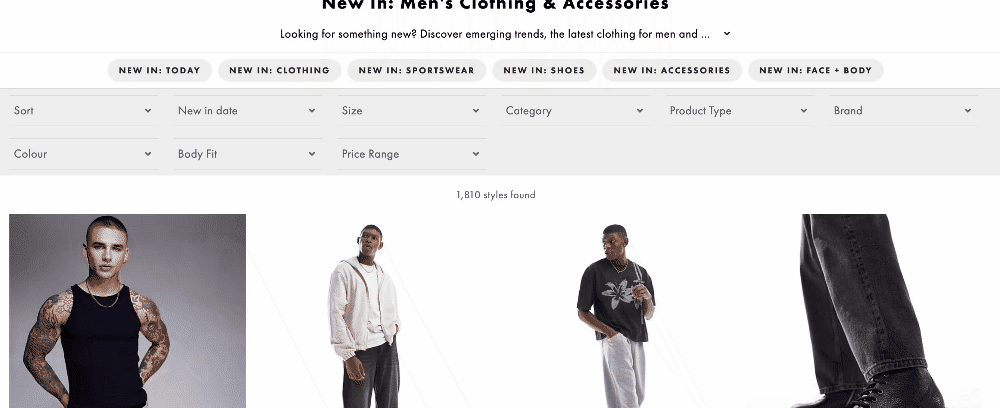
Task: Expand the Product Type filter
Action: pos(739,110)
